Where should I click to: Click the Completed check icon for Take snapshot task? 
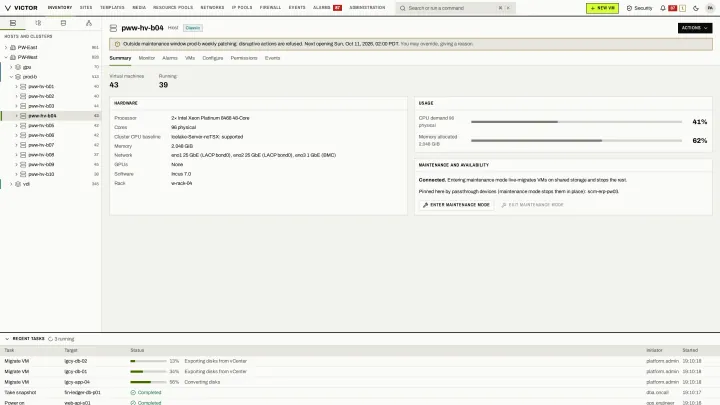pyautogui.click(x=133, y=393)
